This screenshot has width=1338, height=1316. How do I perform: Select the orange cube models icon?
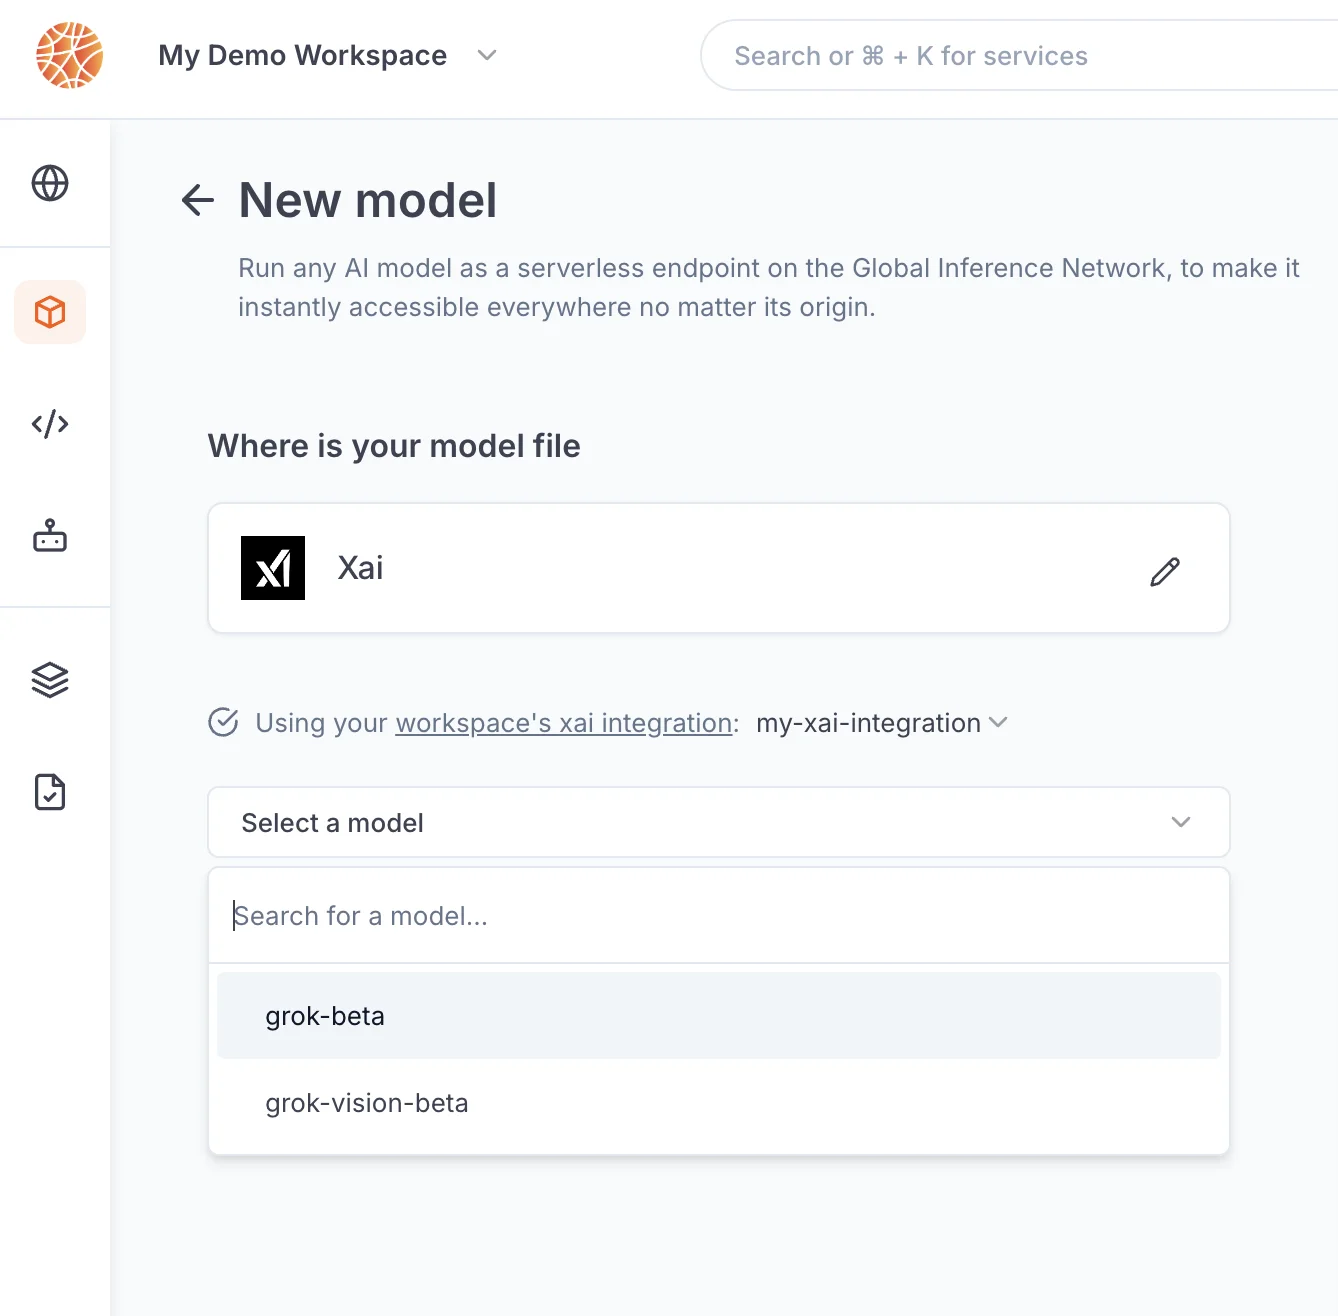pos(50,312)
